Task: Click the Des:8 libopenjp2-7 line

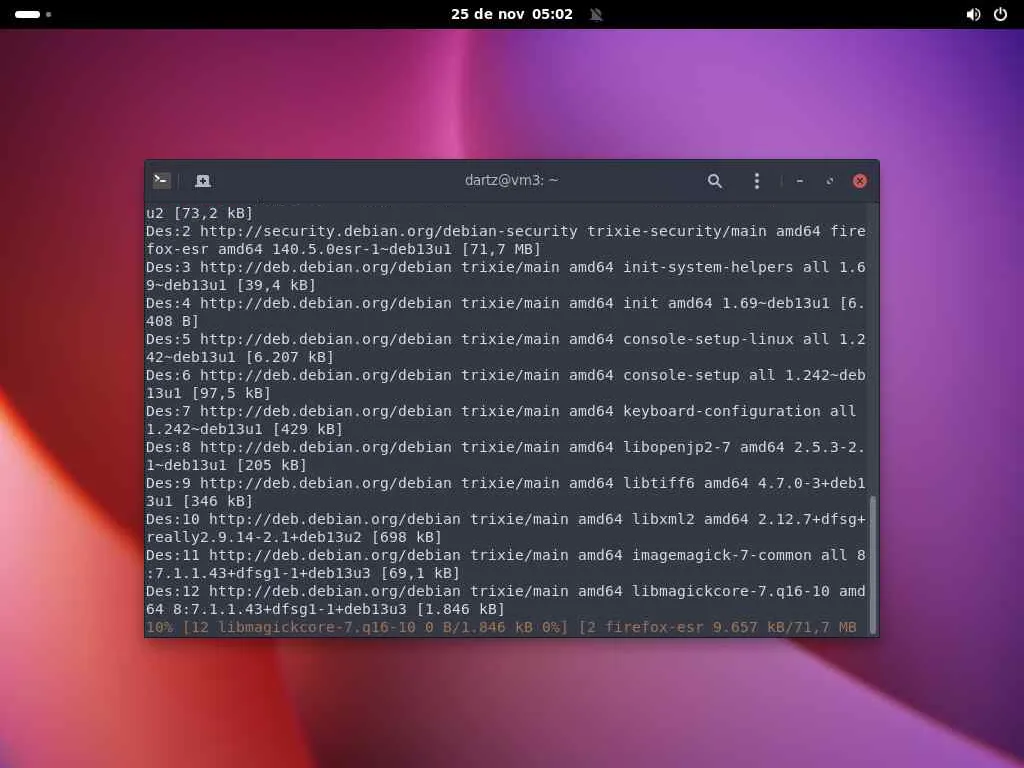Action: [505, 447]
